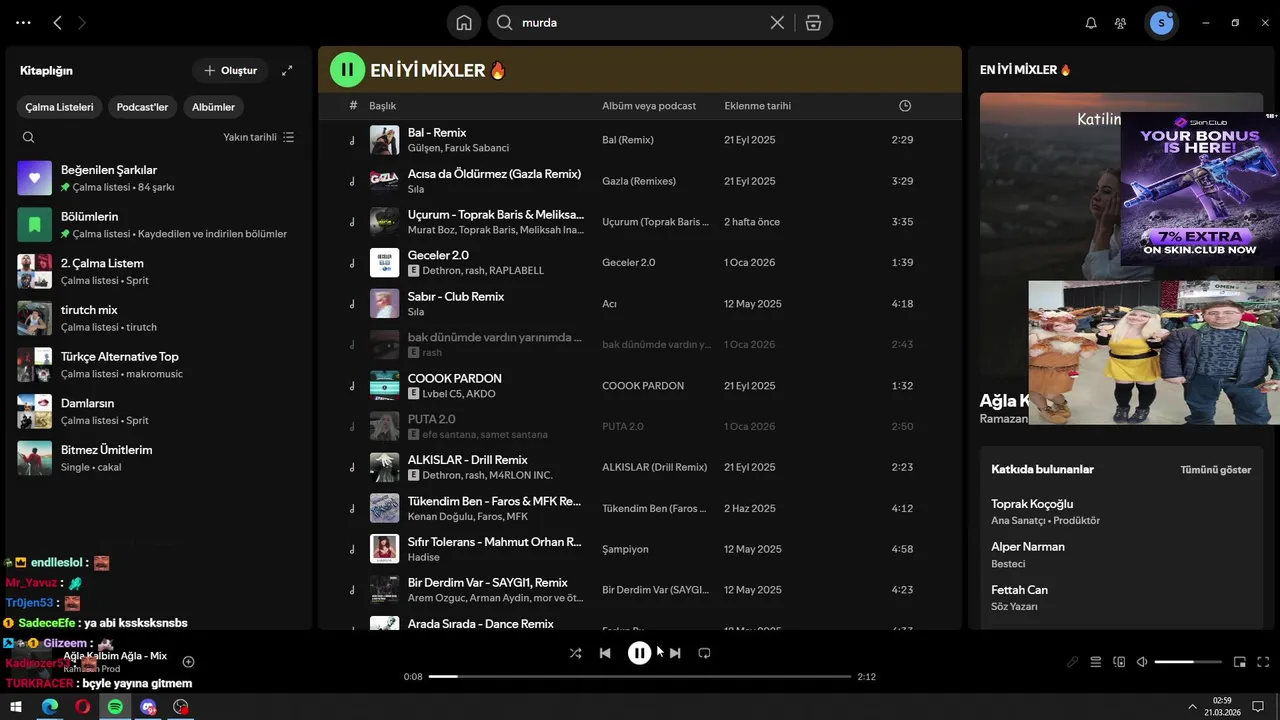Open the Bölümlerin playlist
The height and width of the screenshot is (720, 1280).
[157, 225]
